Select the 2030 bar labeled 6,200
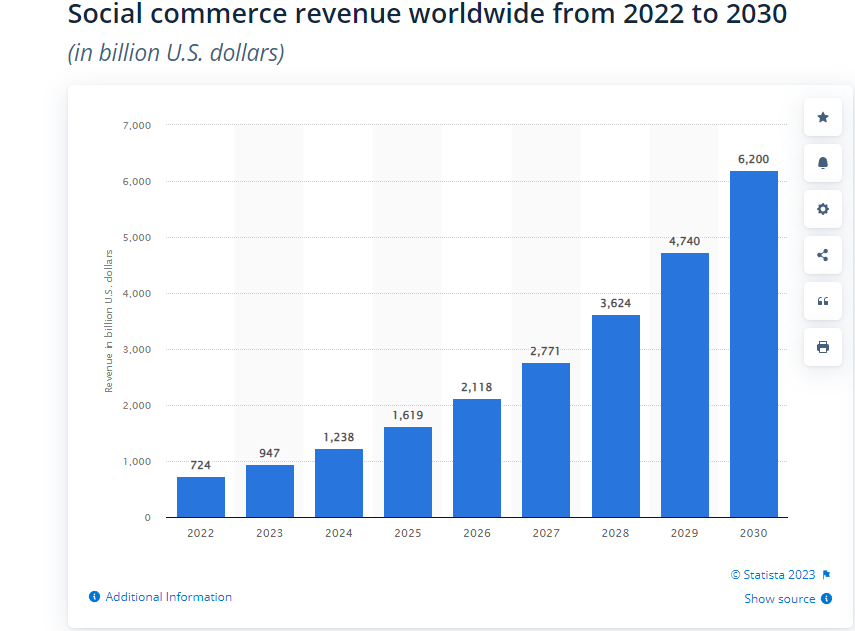This screenshot has height=631, width=855. 754,344
